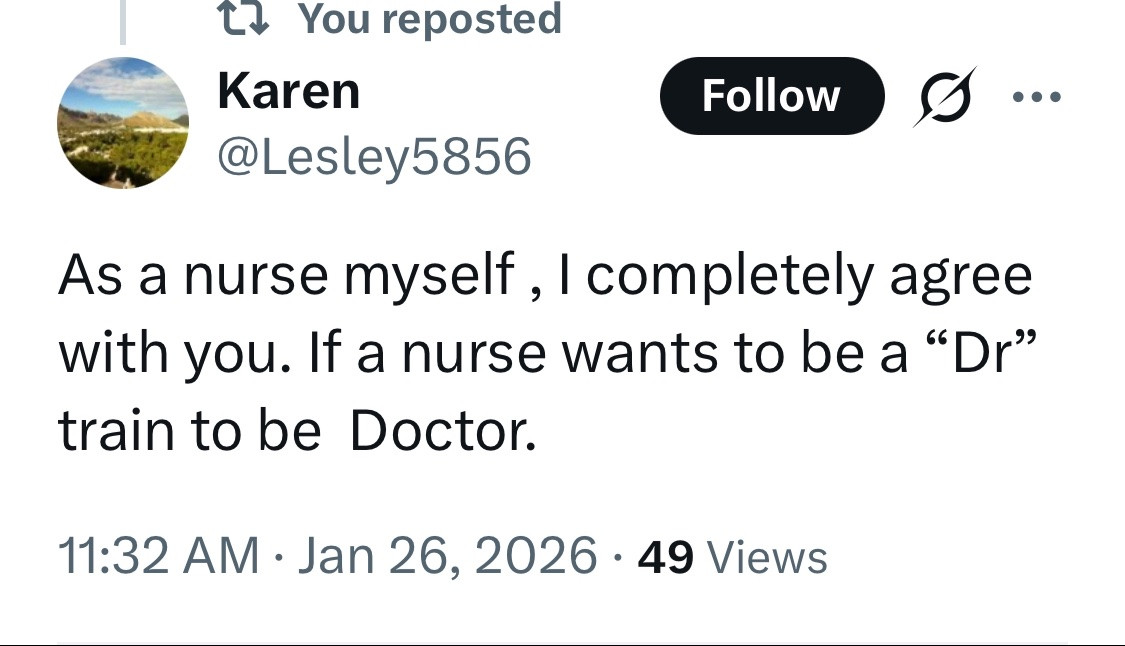Click the Jan 26, 2026 date

coord(447,556)
